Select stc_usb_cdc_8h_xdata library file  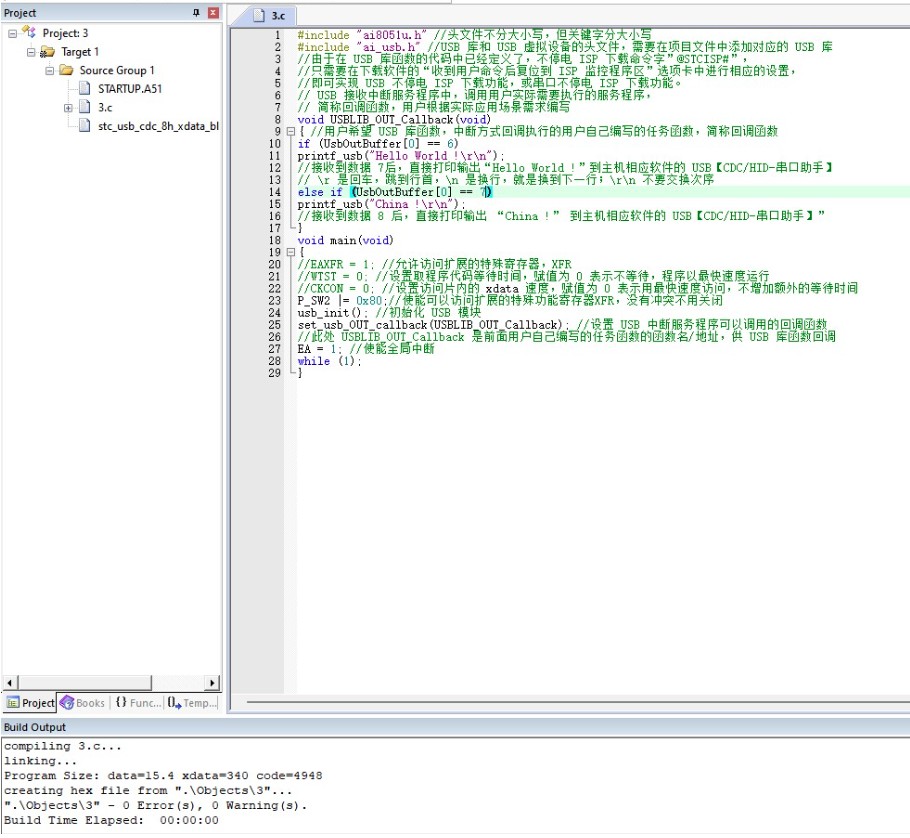(158, 126)
